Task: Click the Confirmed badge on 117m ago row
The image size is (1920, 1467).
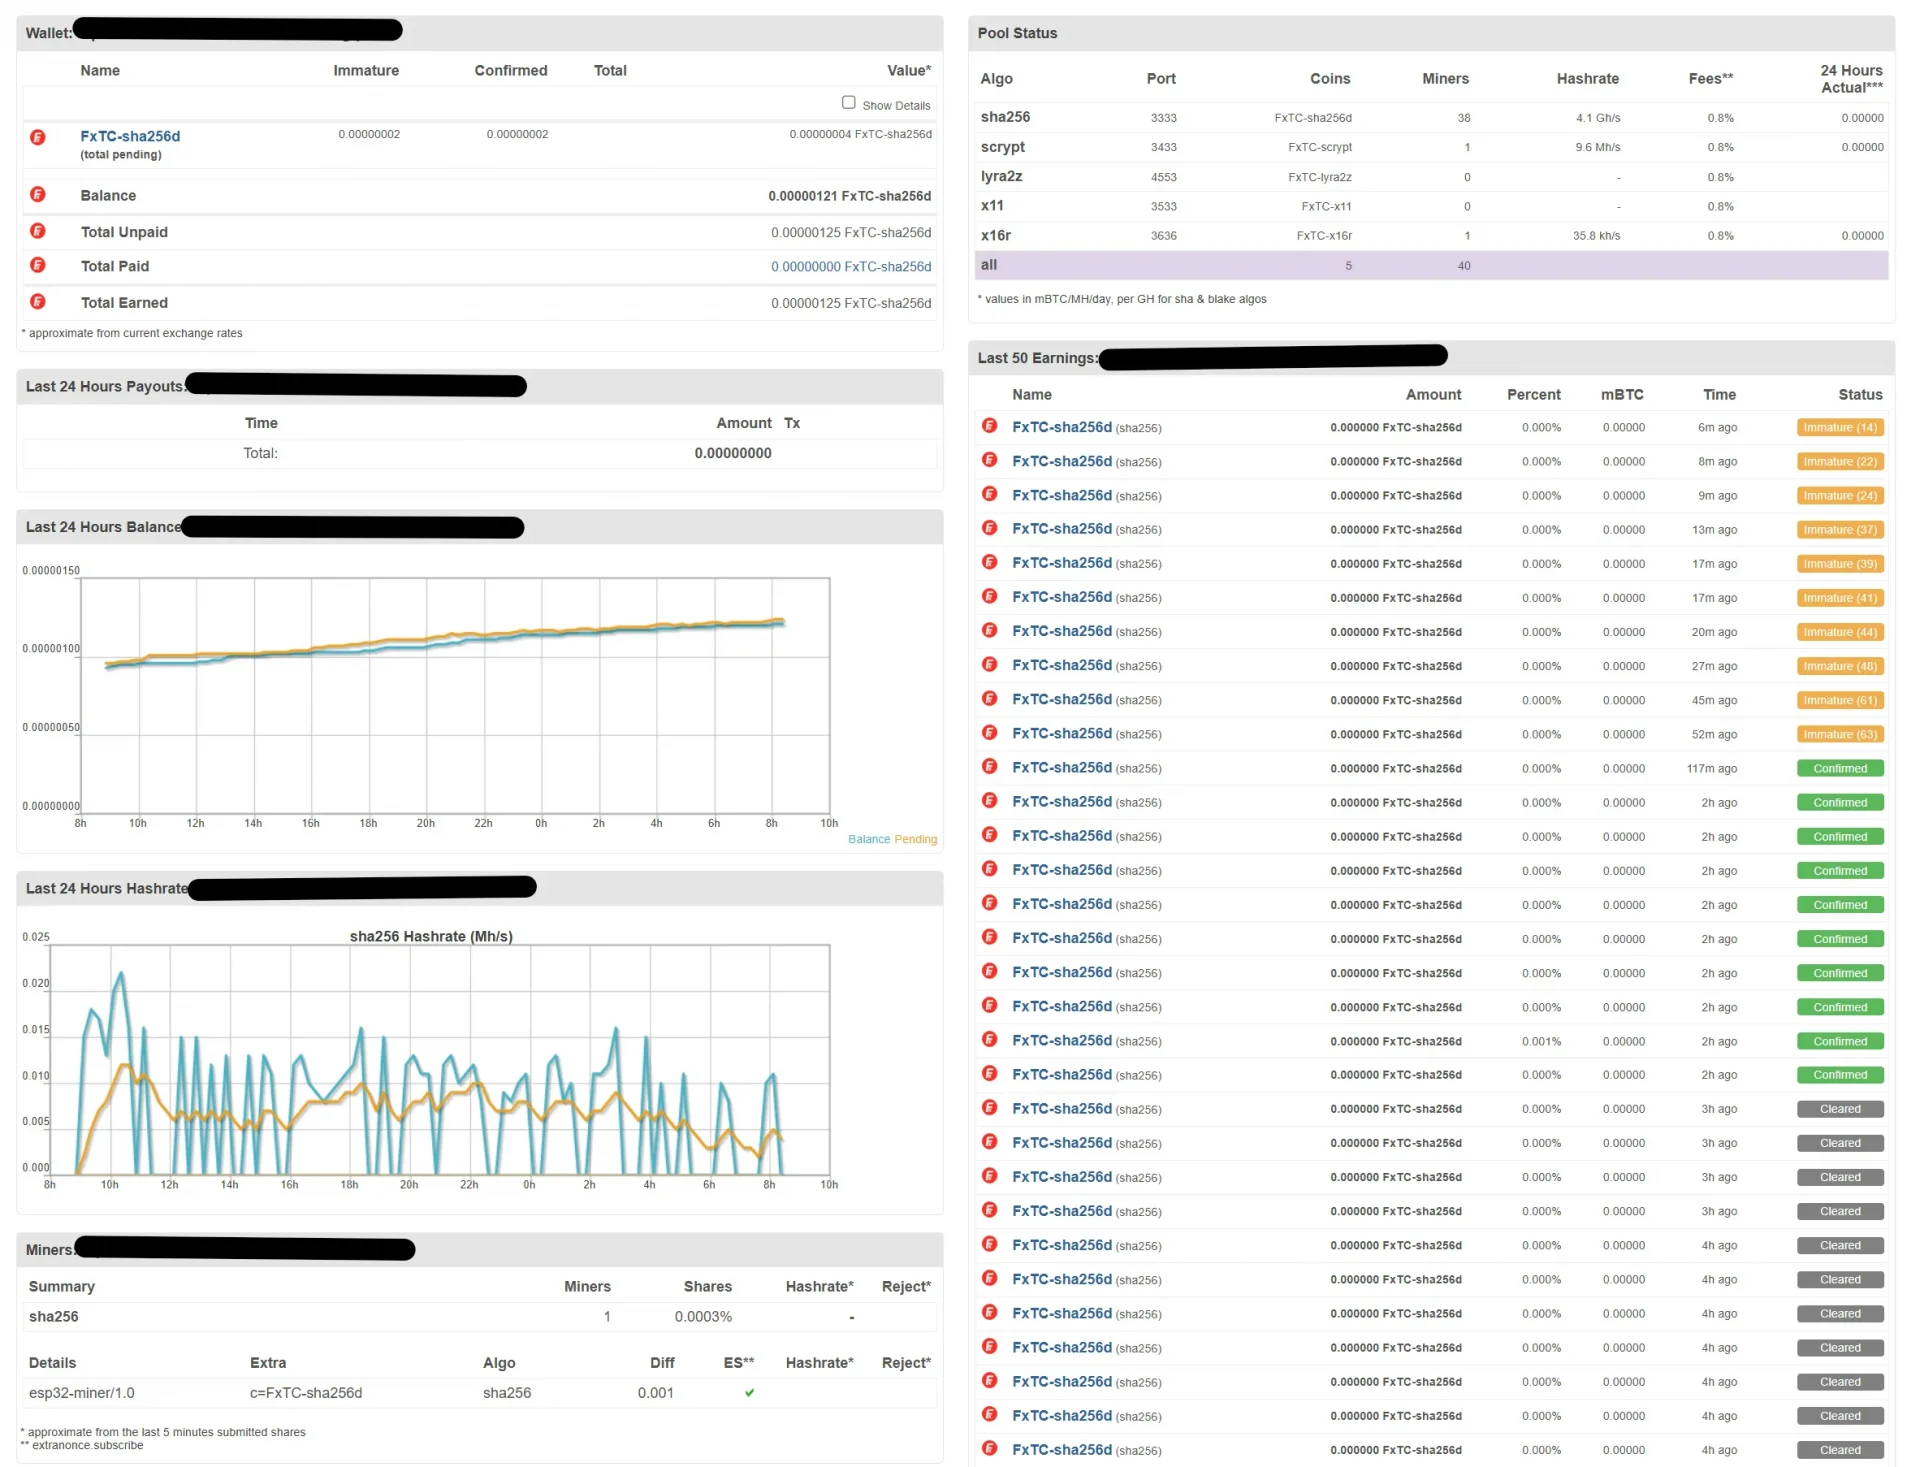Action: coord(1839,769)
